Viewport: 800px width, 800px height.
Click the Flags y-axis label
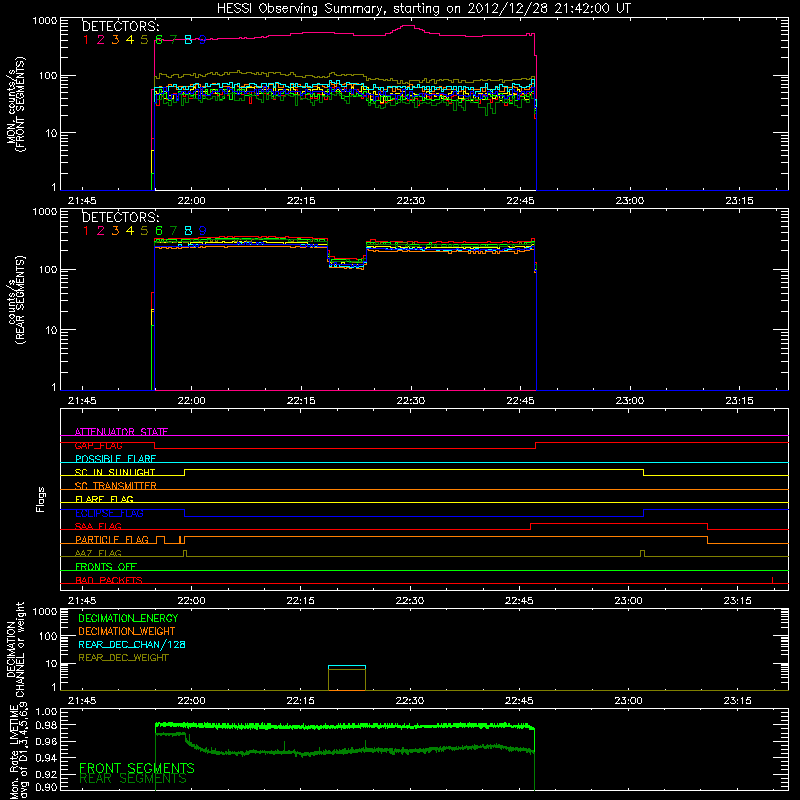(40, 499)
